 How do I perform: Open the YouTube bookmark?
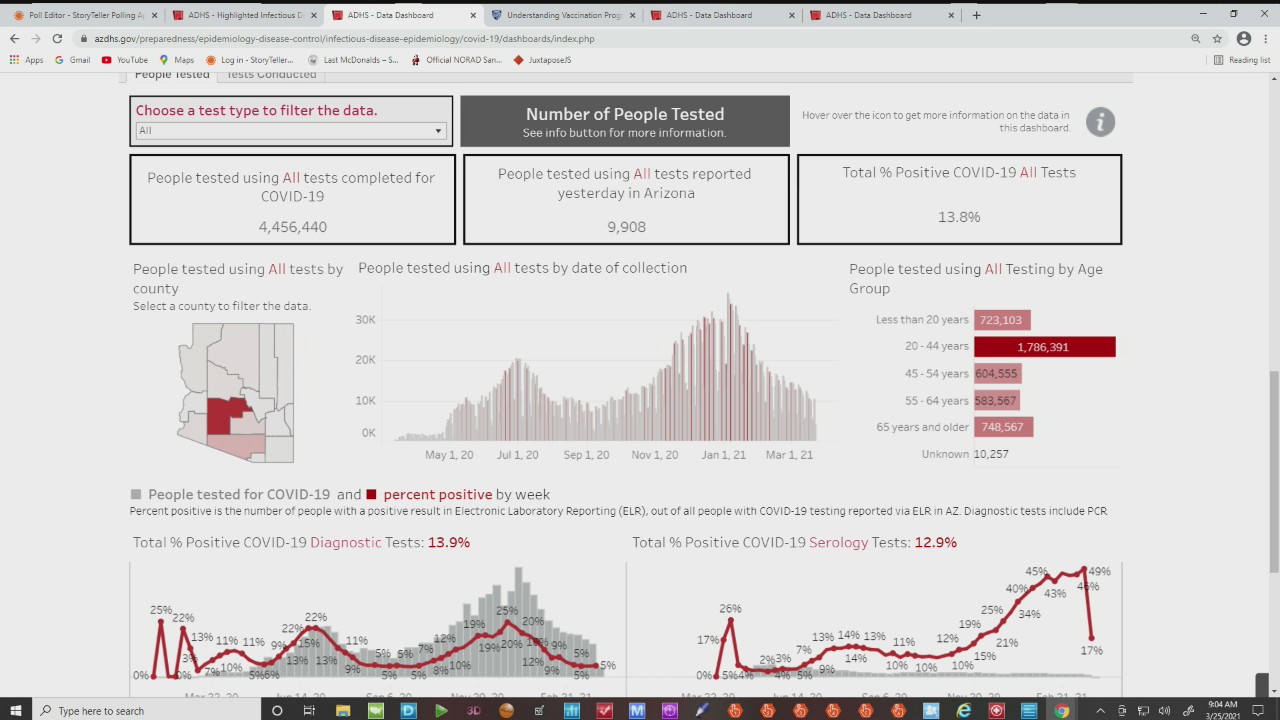click(x=125, y=60)
